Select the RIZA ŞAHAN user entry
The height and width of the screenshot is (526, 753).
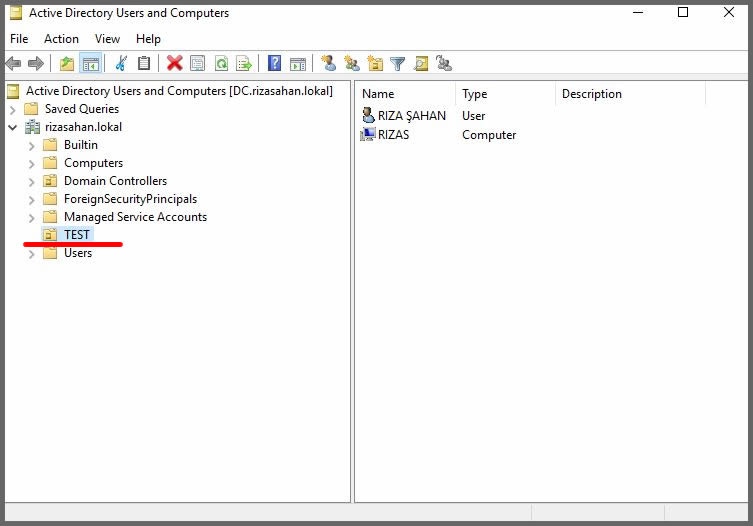[412, 116]
